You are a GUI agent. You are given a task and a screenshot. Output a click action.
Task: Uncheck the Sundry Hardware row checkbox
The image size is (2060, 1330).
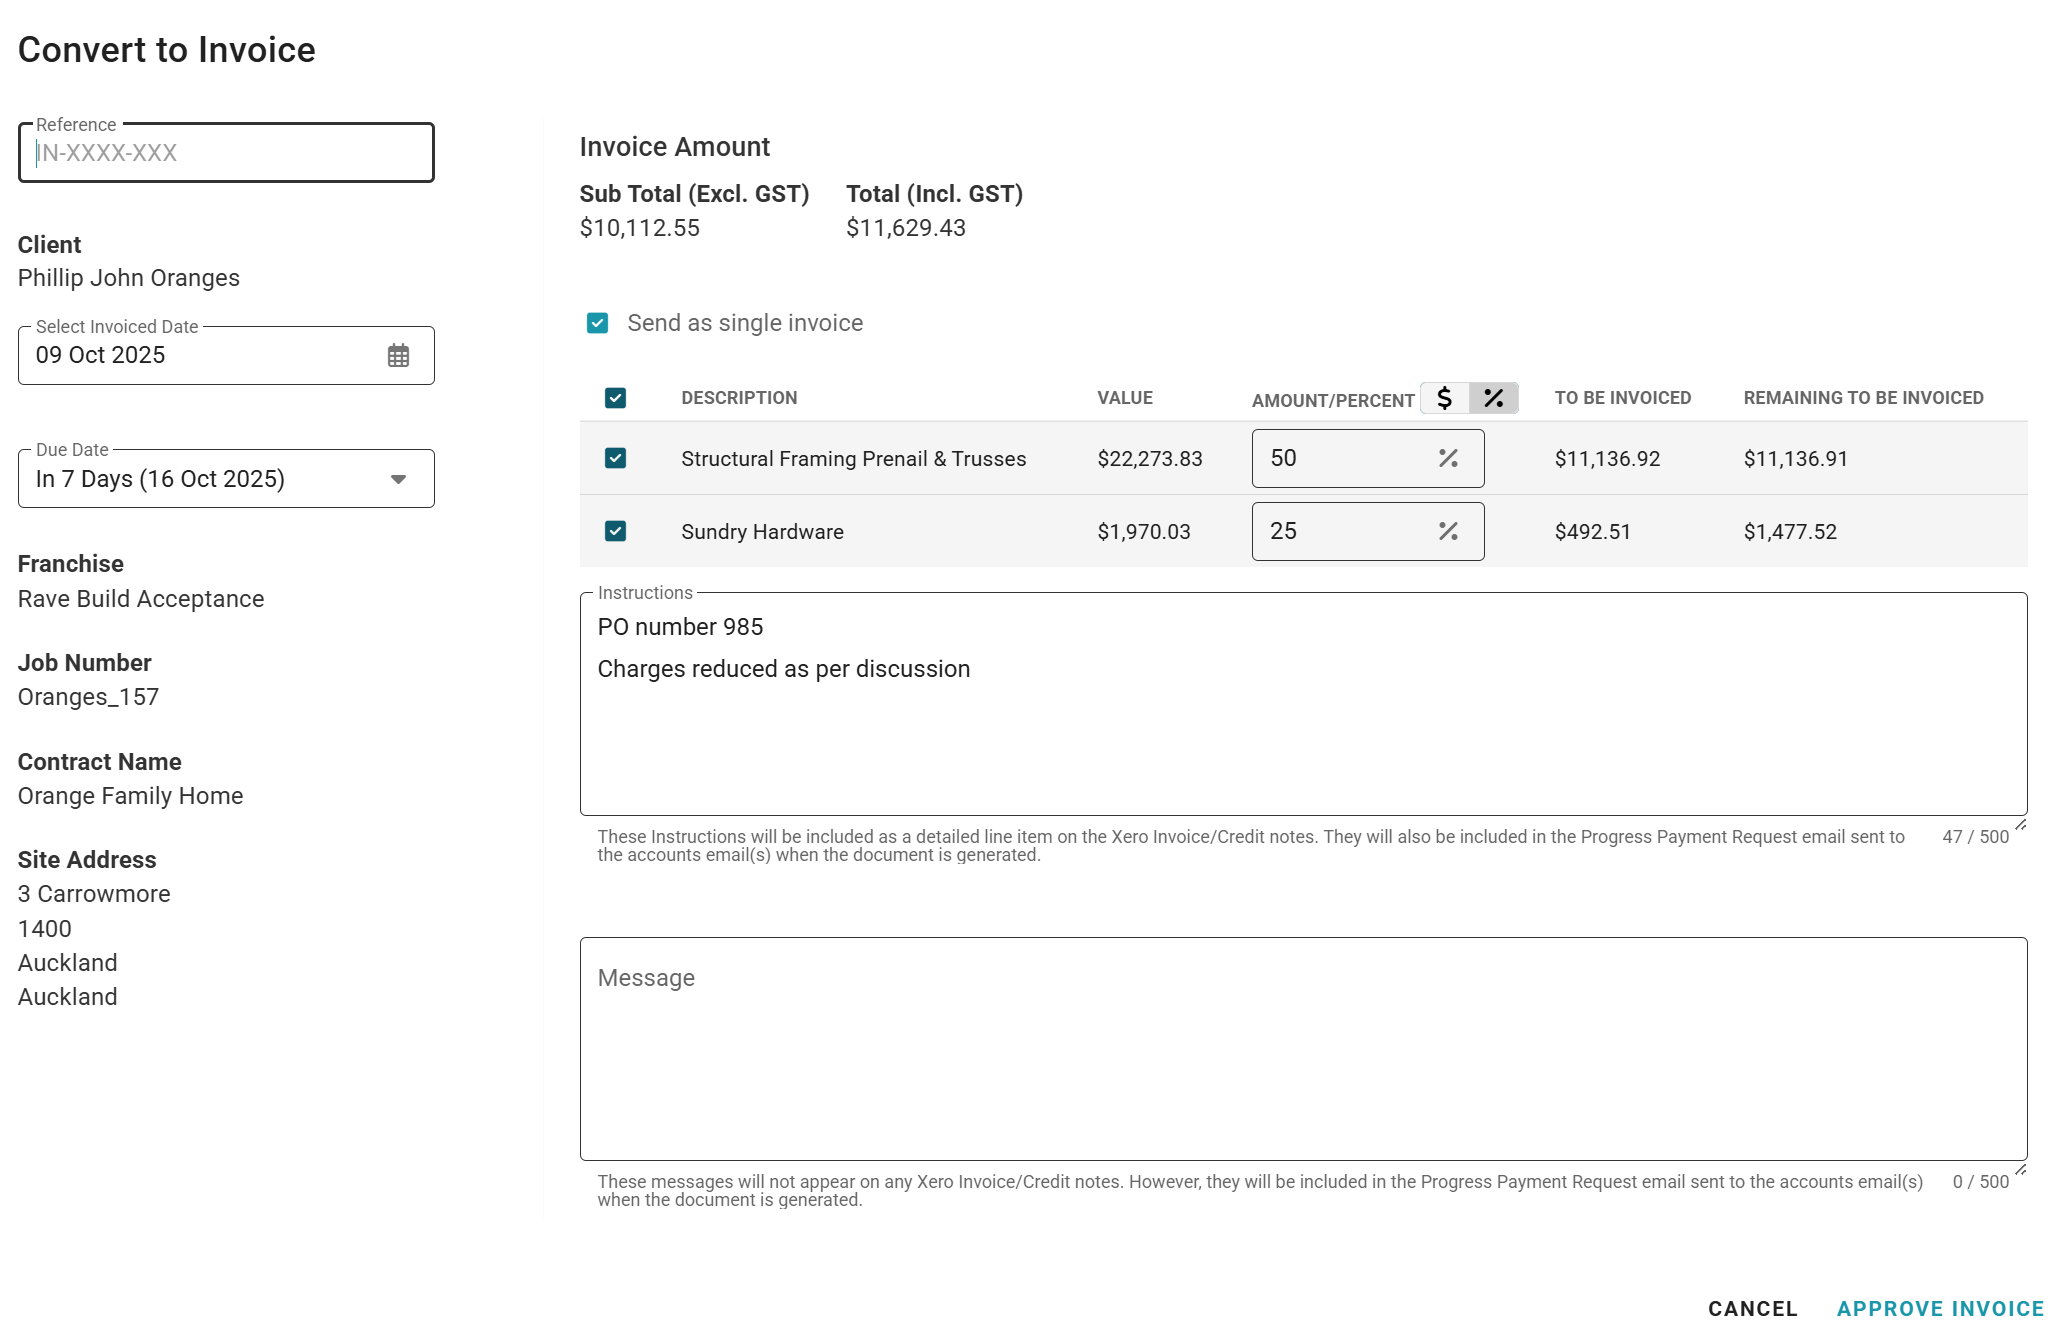(x=615, y=531)
